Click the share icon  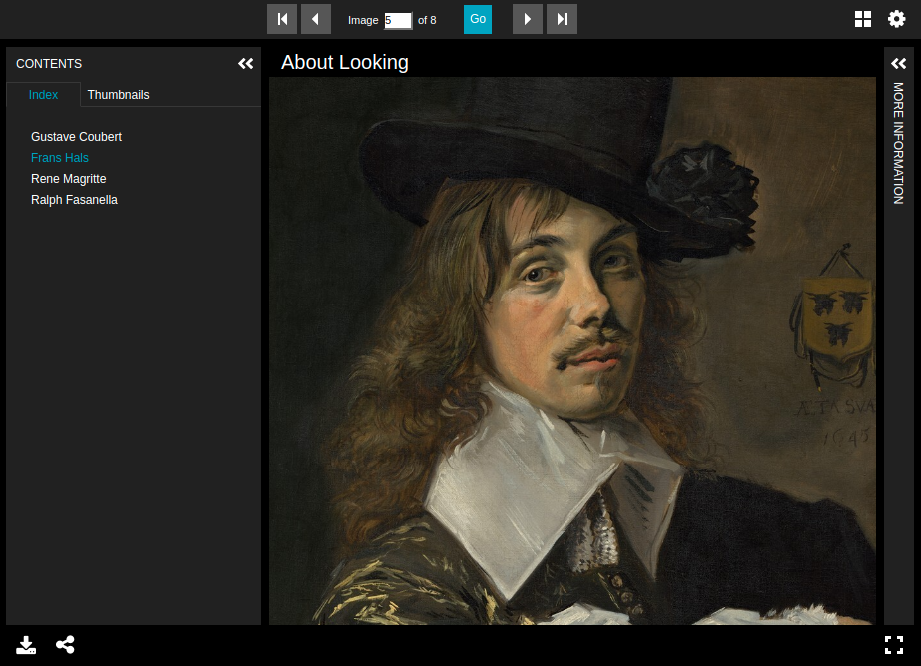tap(65, 645)
